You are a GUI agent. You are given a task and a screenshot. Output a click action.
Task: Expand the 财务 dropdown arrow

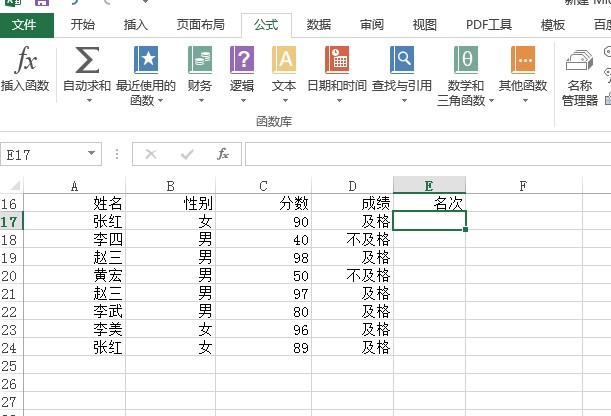pyautogui.click(x=201, y=100)
